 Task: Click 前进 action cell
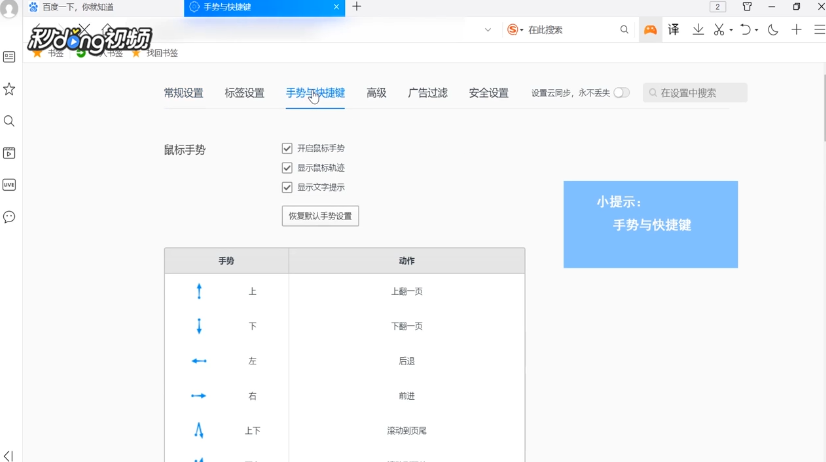point(407,396)
